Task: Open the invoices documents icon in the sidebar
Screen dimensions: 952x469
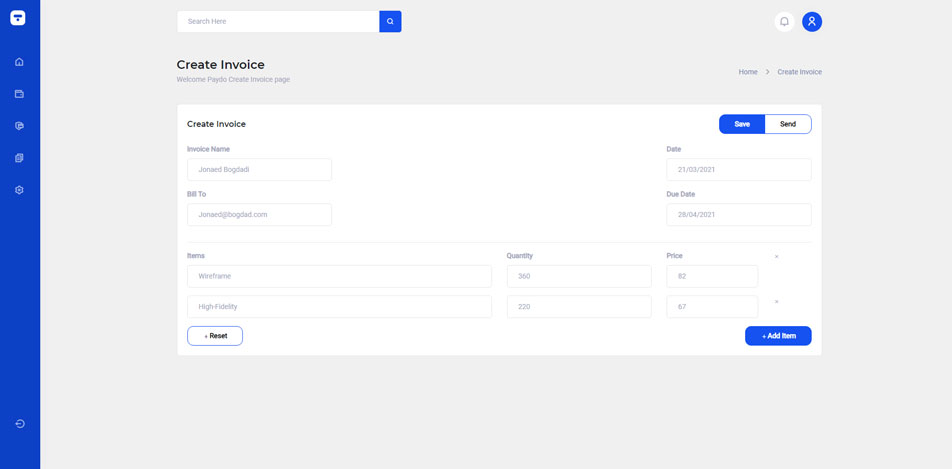Action: [19, 158]
